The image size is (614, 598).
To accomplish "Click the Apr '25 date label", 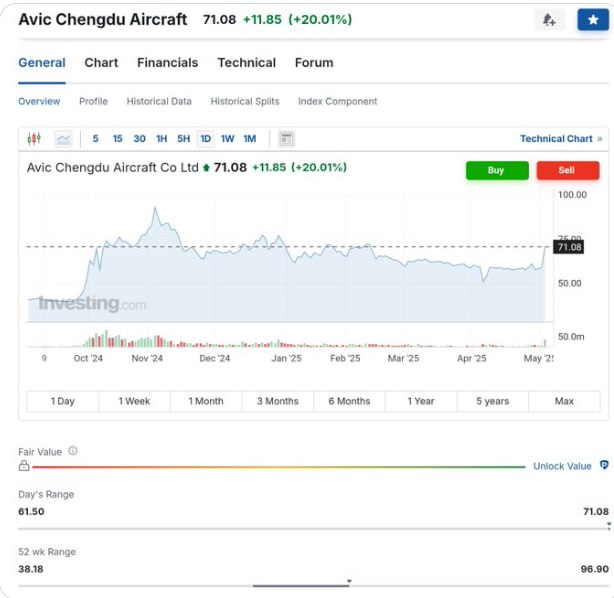I will (x=472, y=358).
